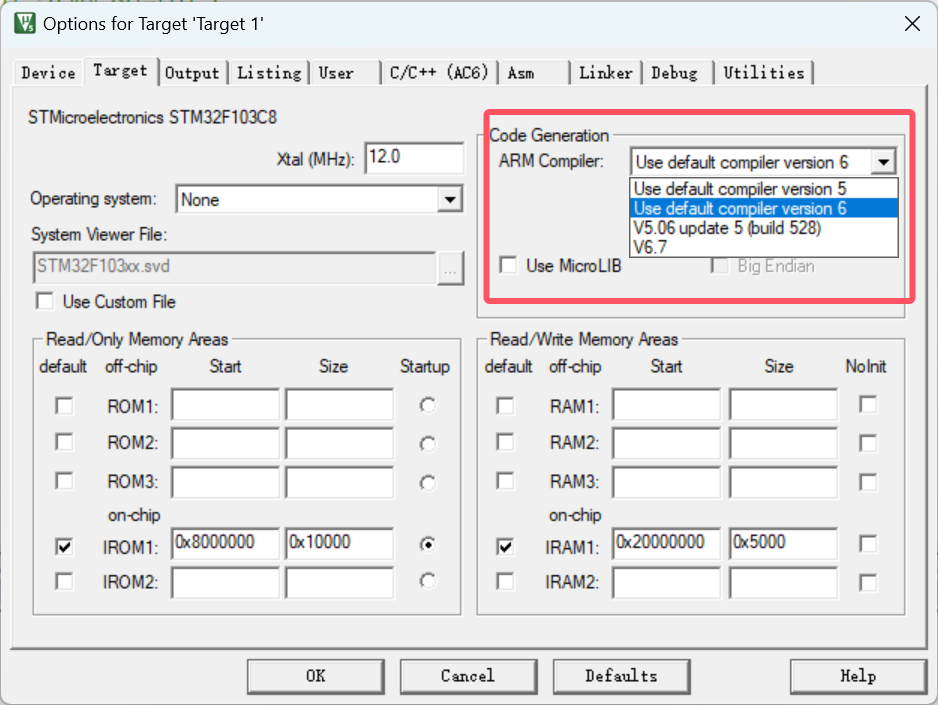Screen dimensions: 938x705
Task: Click the IROM1 Size field 0x10000
Action: (x=340, y=543)
